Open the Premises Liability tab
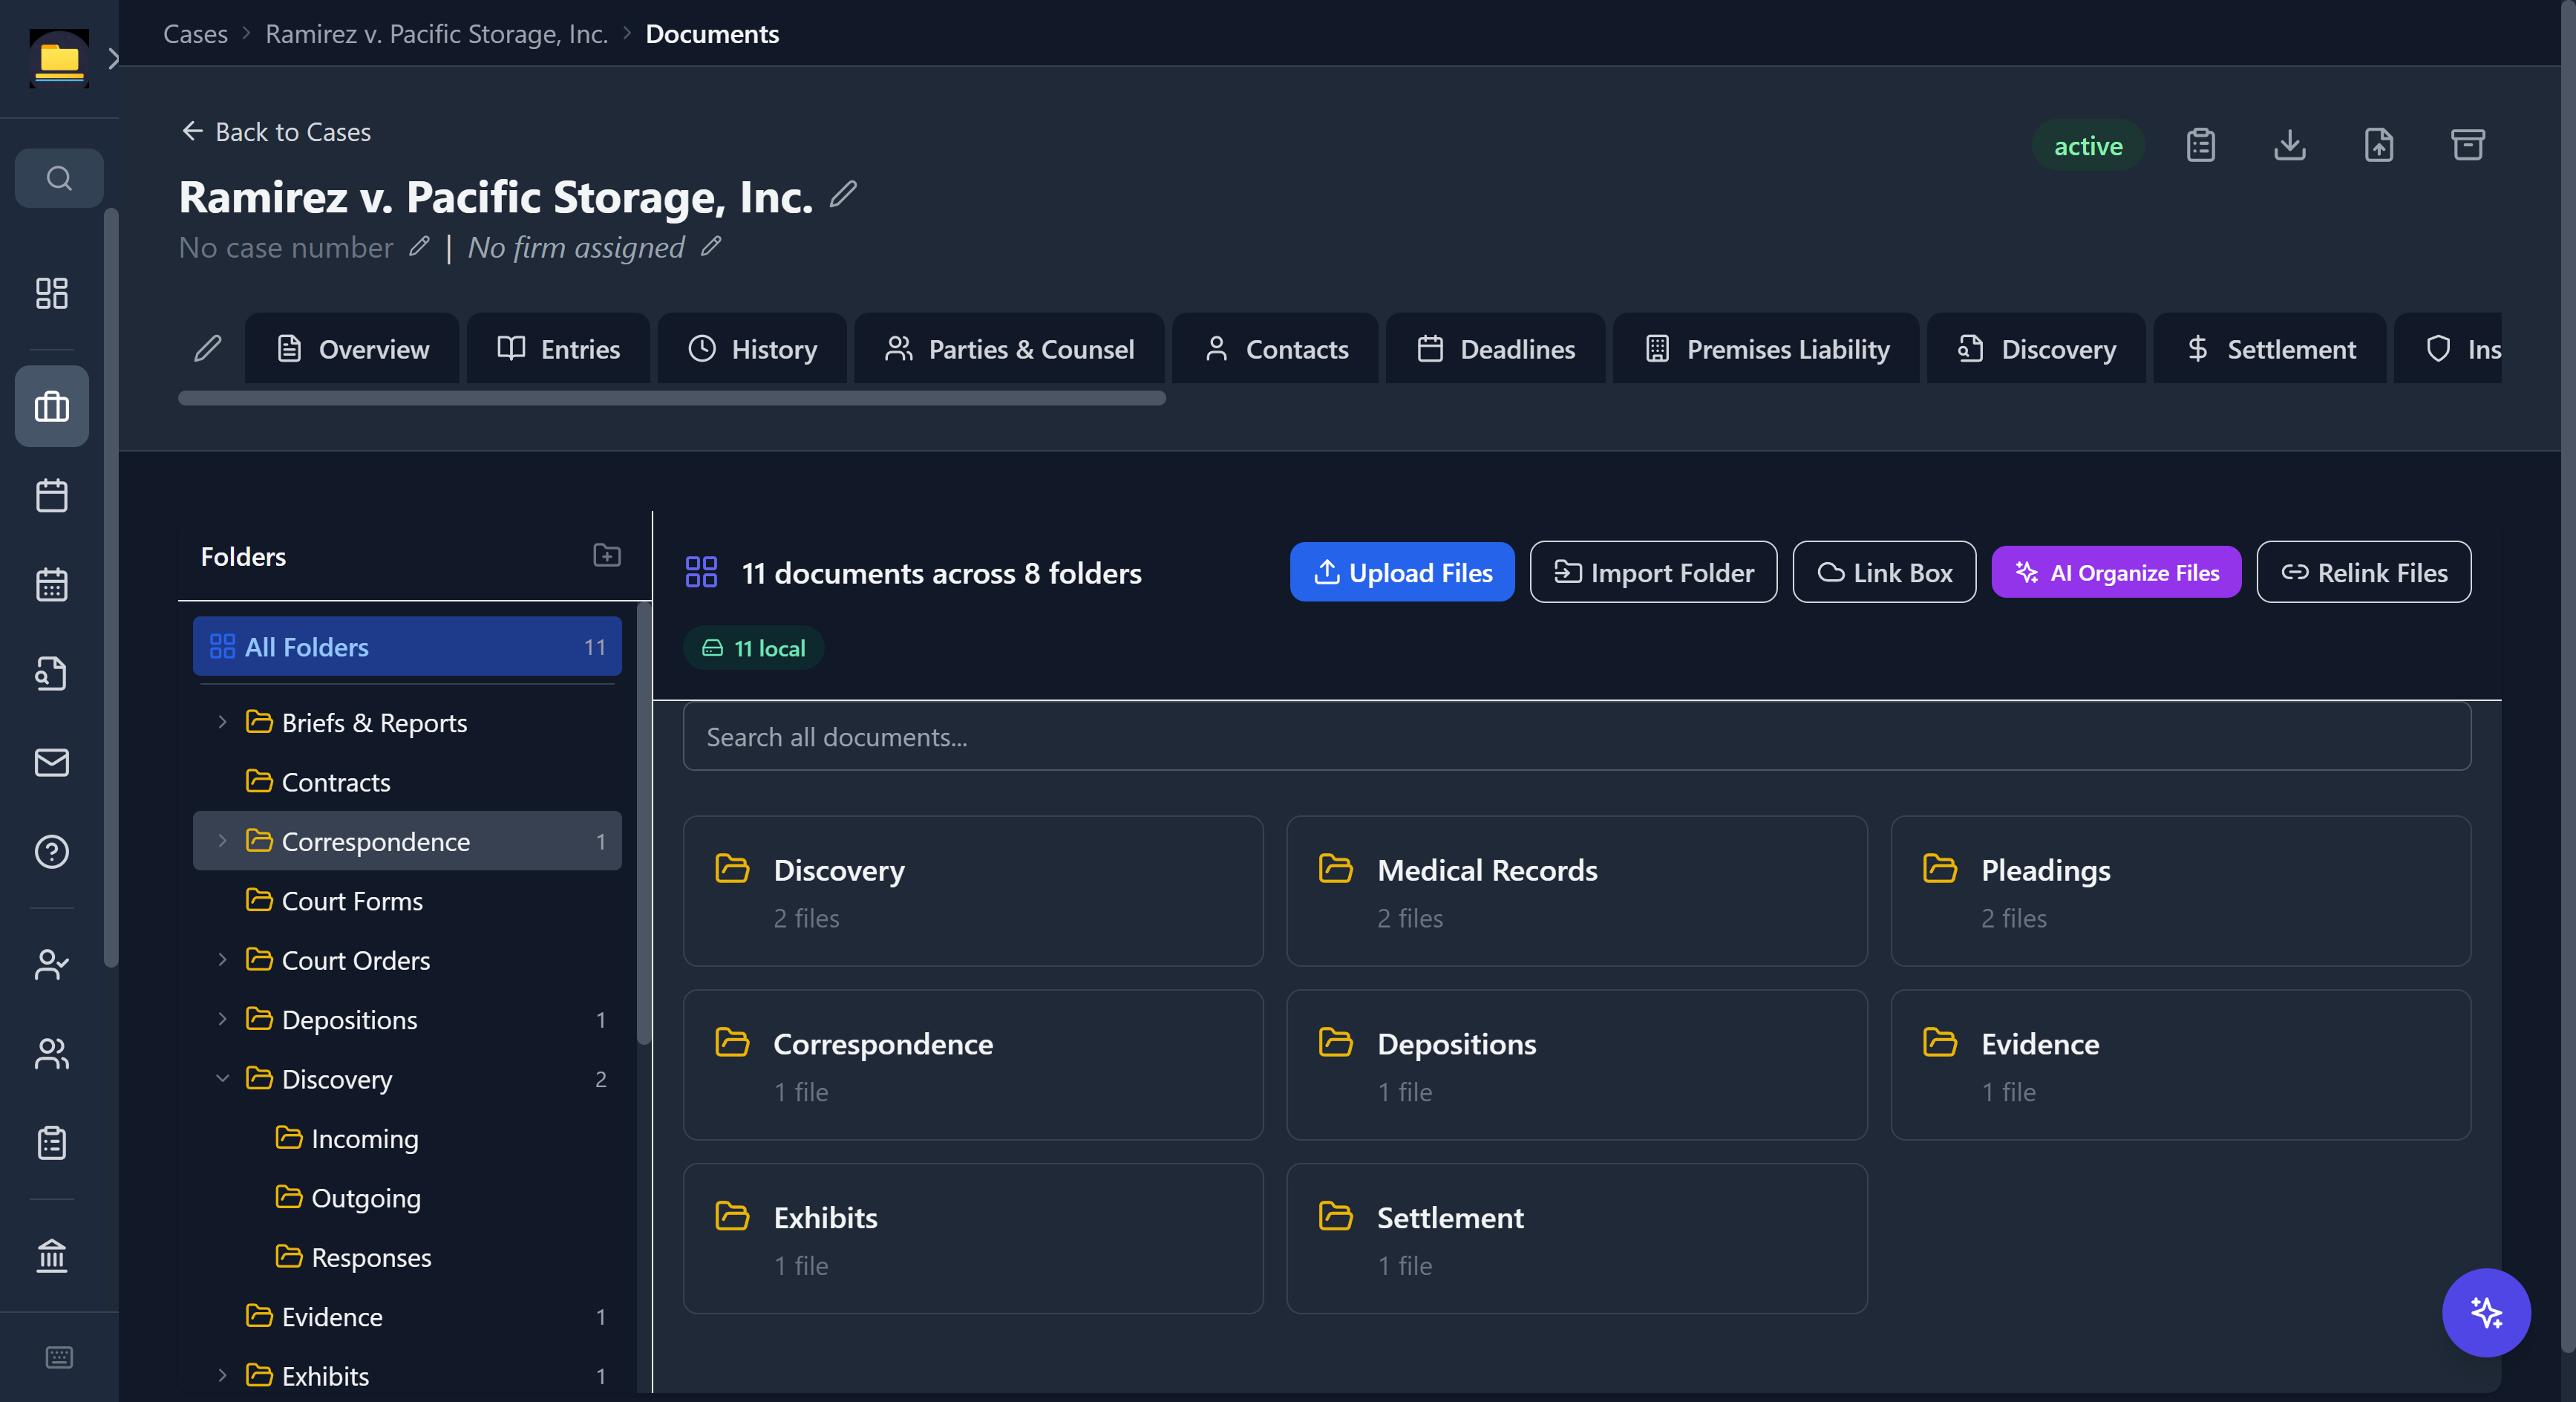This screenshot has height=1402, width=2576. pos(1766,348)
